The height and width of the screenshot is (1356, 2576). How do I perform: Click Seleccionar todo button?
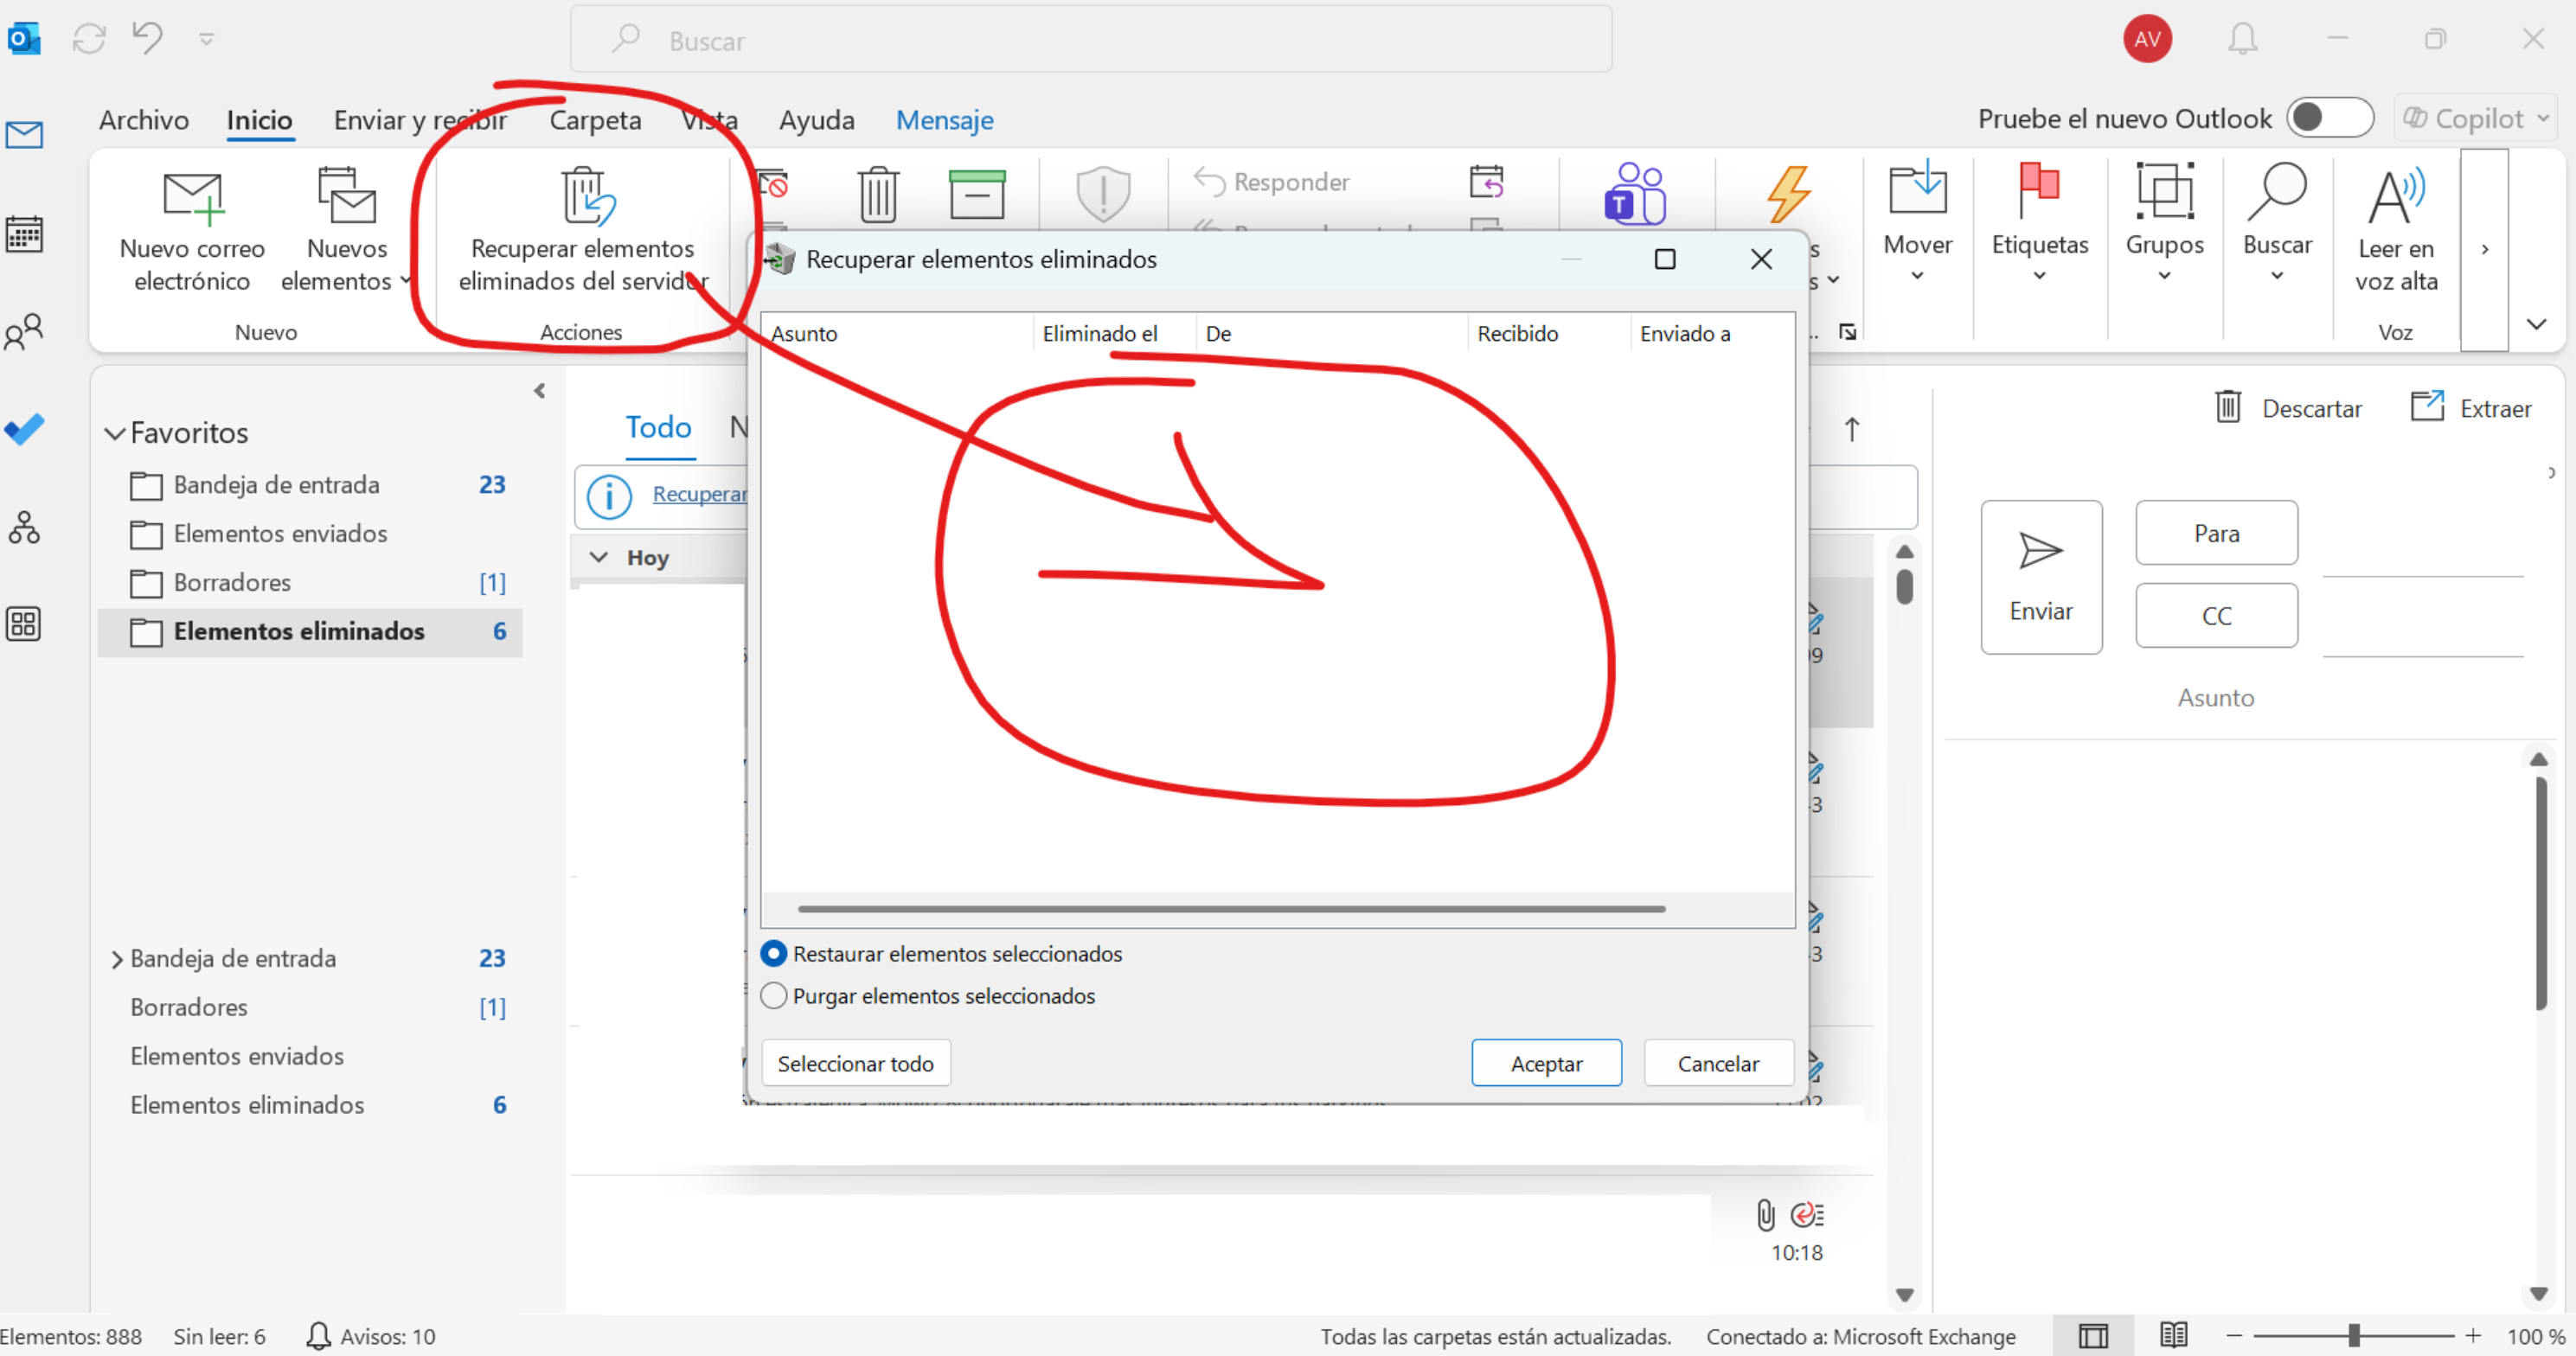click(x=856, y=1063)
